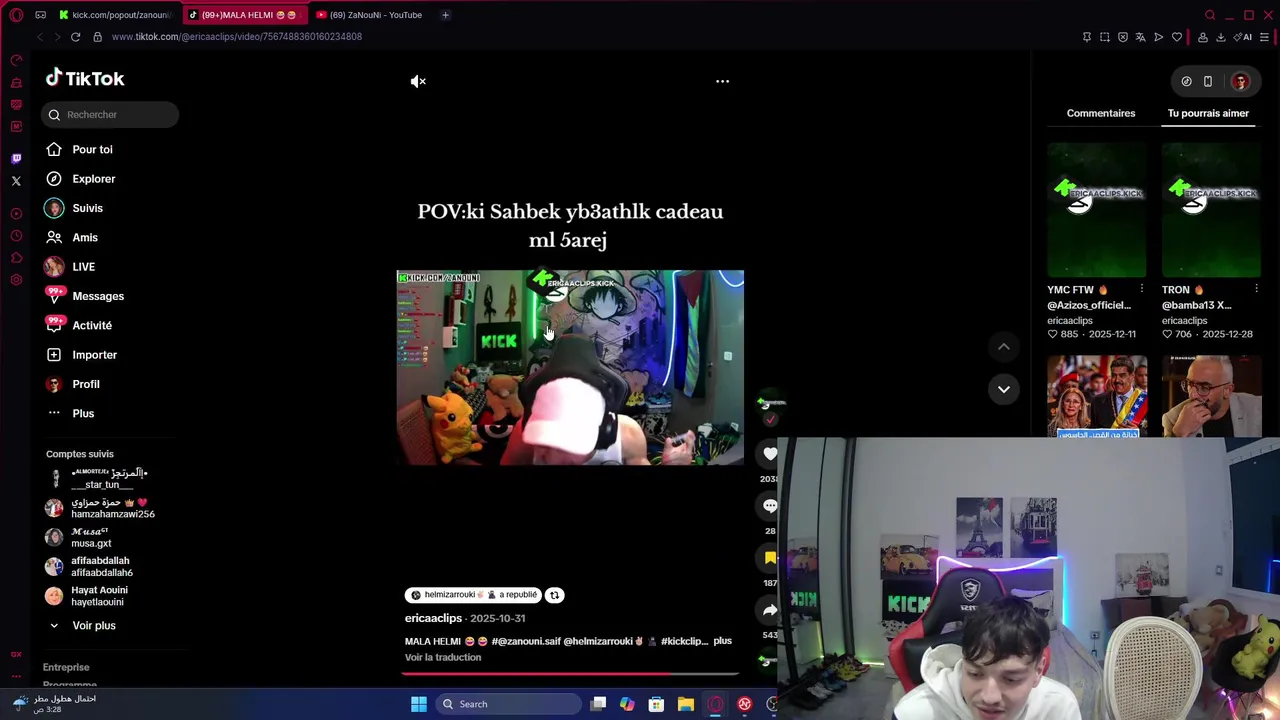Open the TRON suggested video thumbnail
Image resolution: width=1280 pixels, height=720 pixels.
[1211, 210]
